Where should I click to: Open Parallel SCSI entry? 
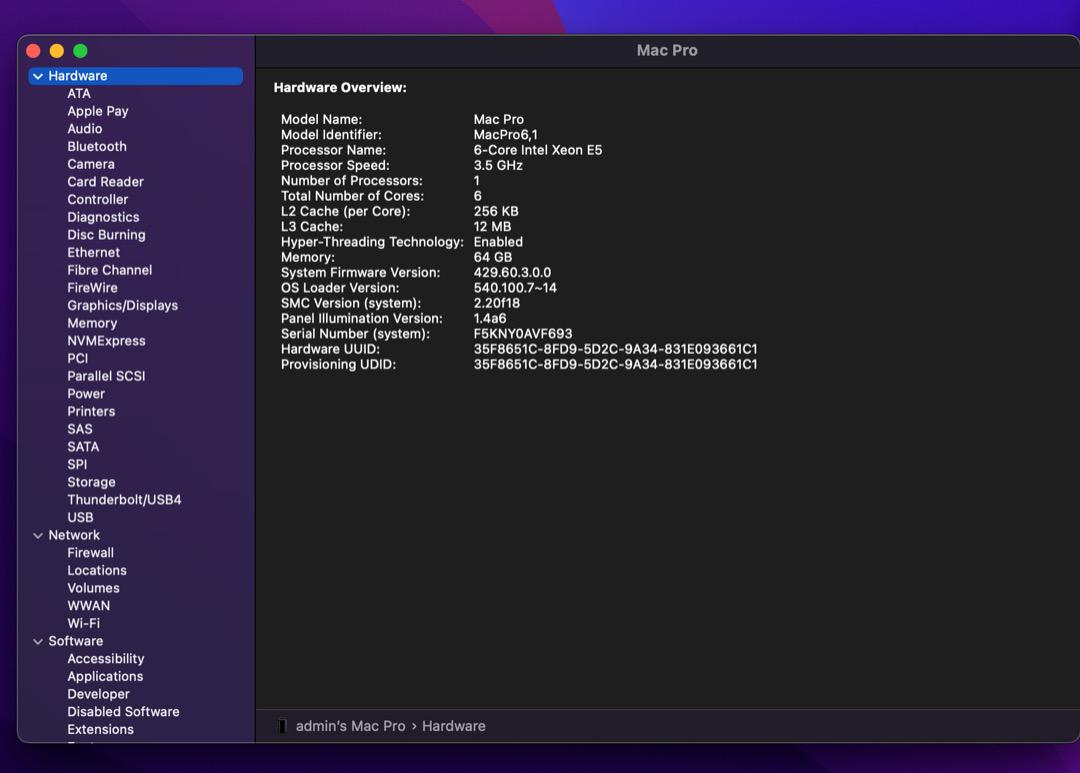[107, 376]
